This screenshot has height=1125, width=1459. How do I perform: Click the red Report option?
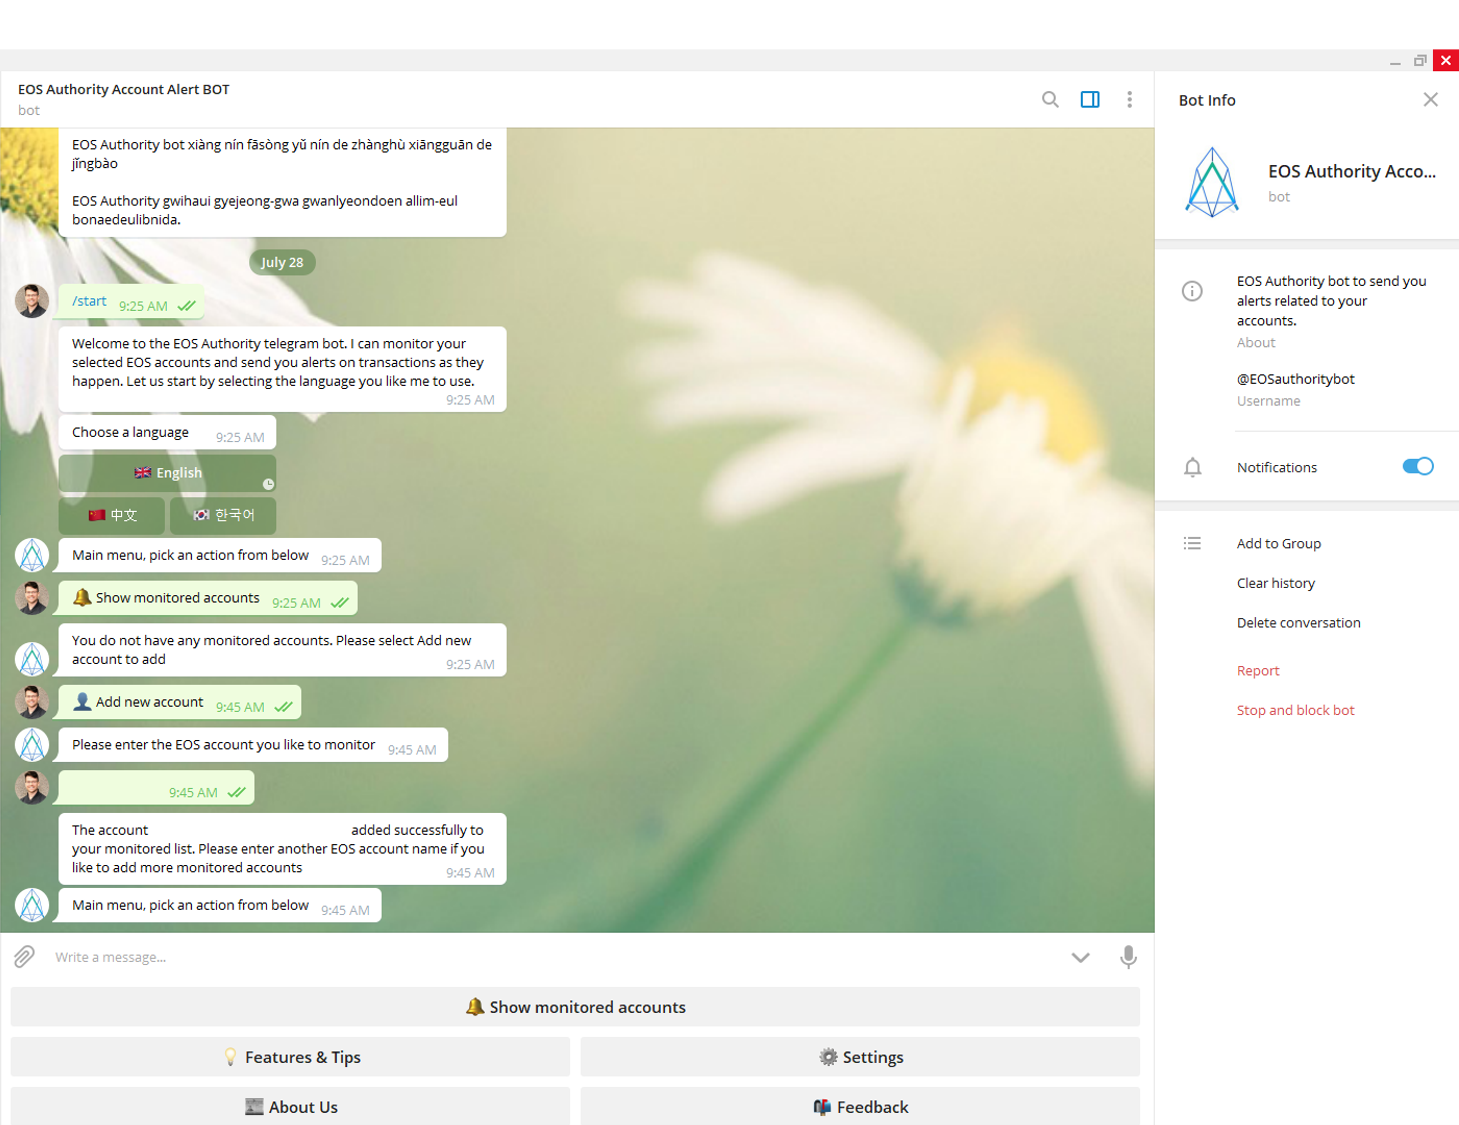pyautogui.click(x=1257, y=670)
